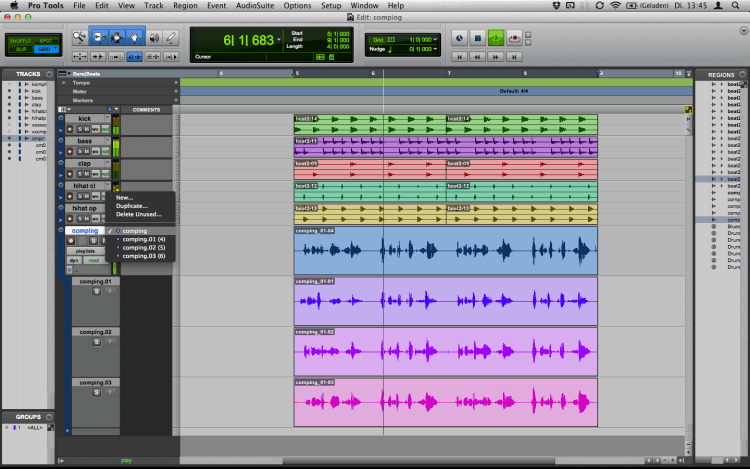Enable Shuffle edit mode
The width and height of the screenshot is (750, 469).
[21, 41]
